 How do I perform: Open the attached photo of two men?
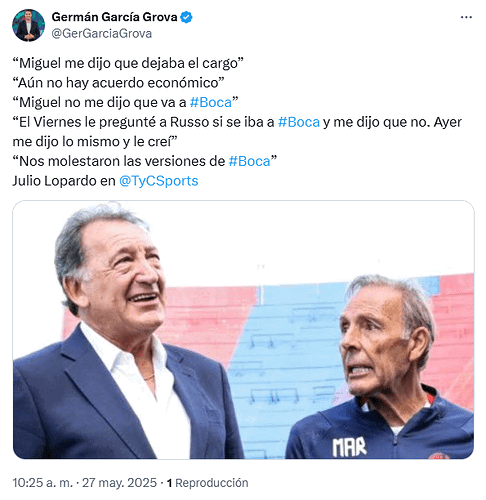(243, 330)
